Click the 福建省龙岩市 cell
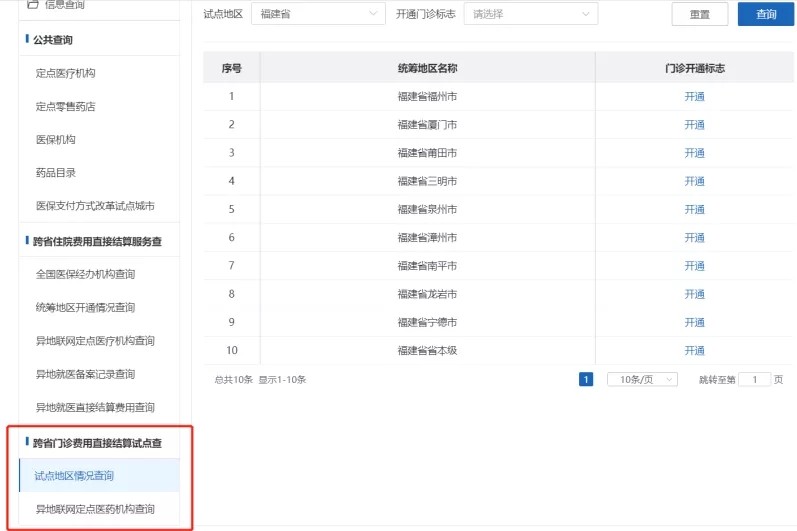Screen dimensions: 797x531 click(x=427, y=294)
